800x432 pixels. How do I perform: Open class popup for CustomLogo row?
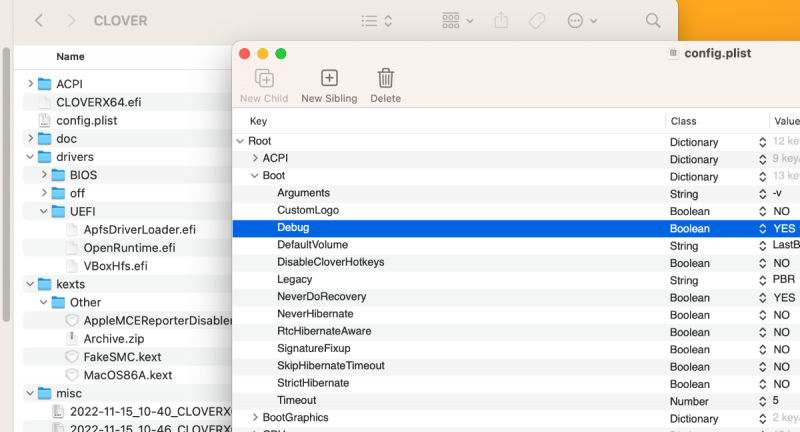[x=762, y=212]
